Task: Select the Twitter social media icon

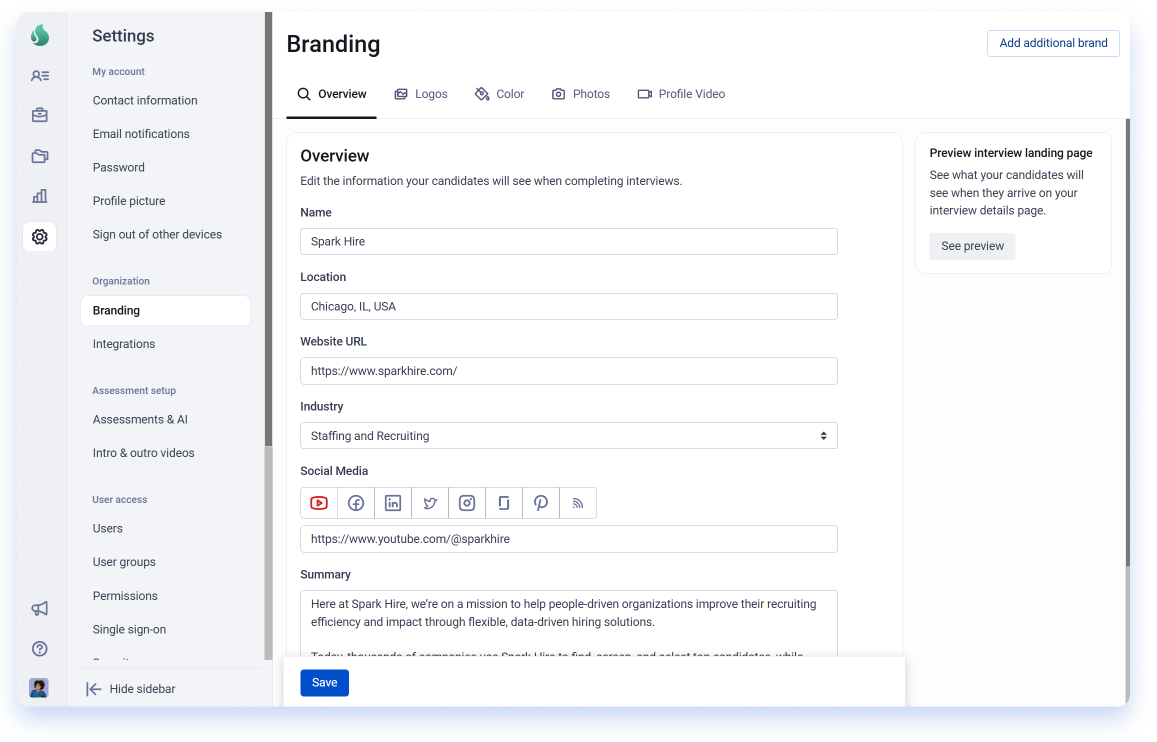Action: pos(430,503)
